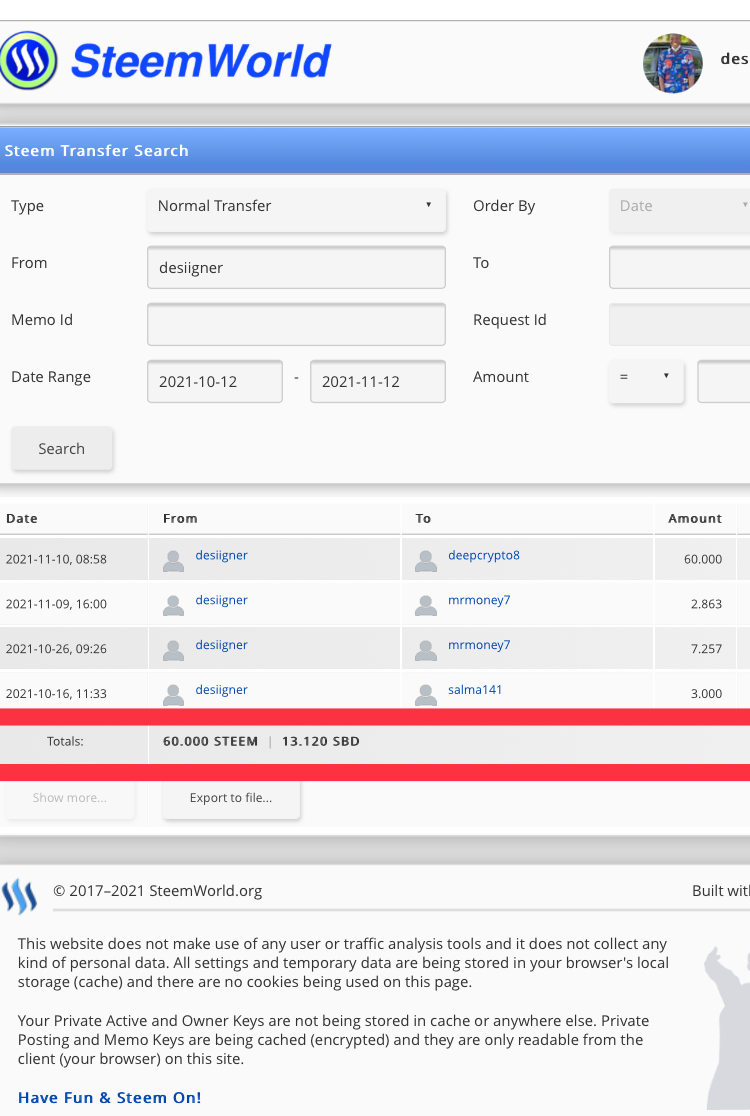Sort by the Amount column header
This screenshot has width=750, height=1116.
point(694,519)
